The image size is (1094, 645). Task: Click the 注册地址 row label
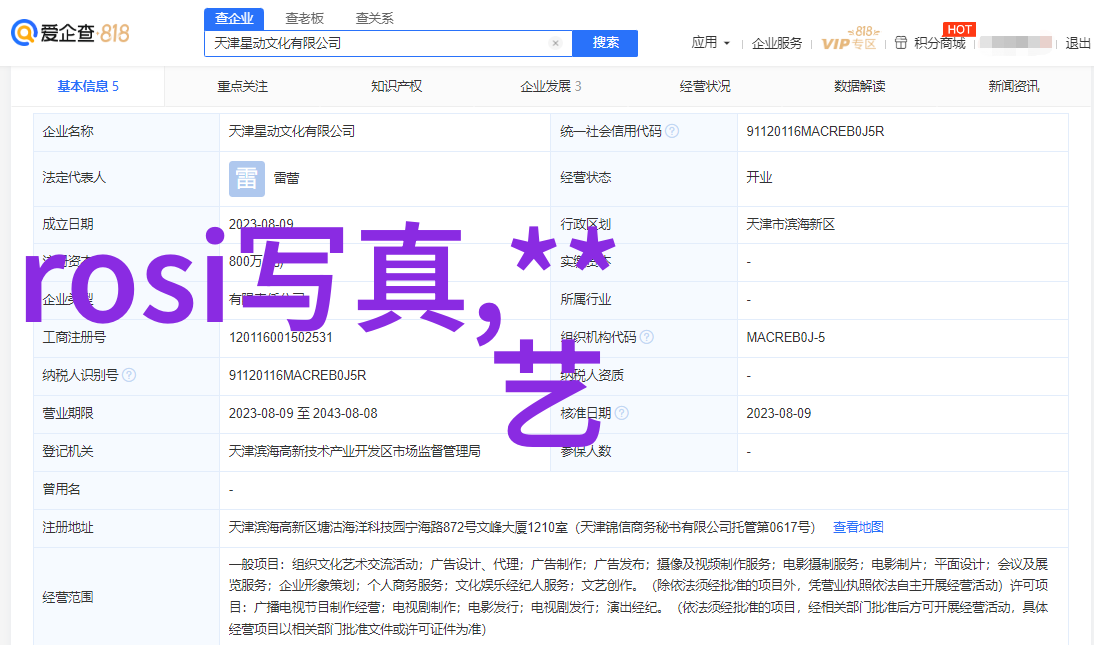pos(68,527)
